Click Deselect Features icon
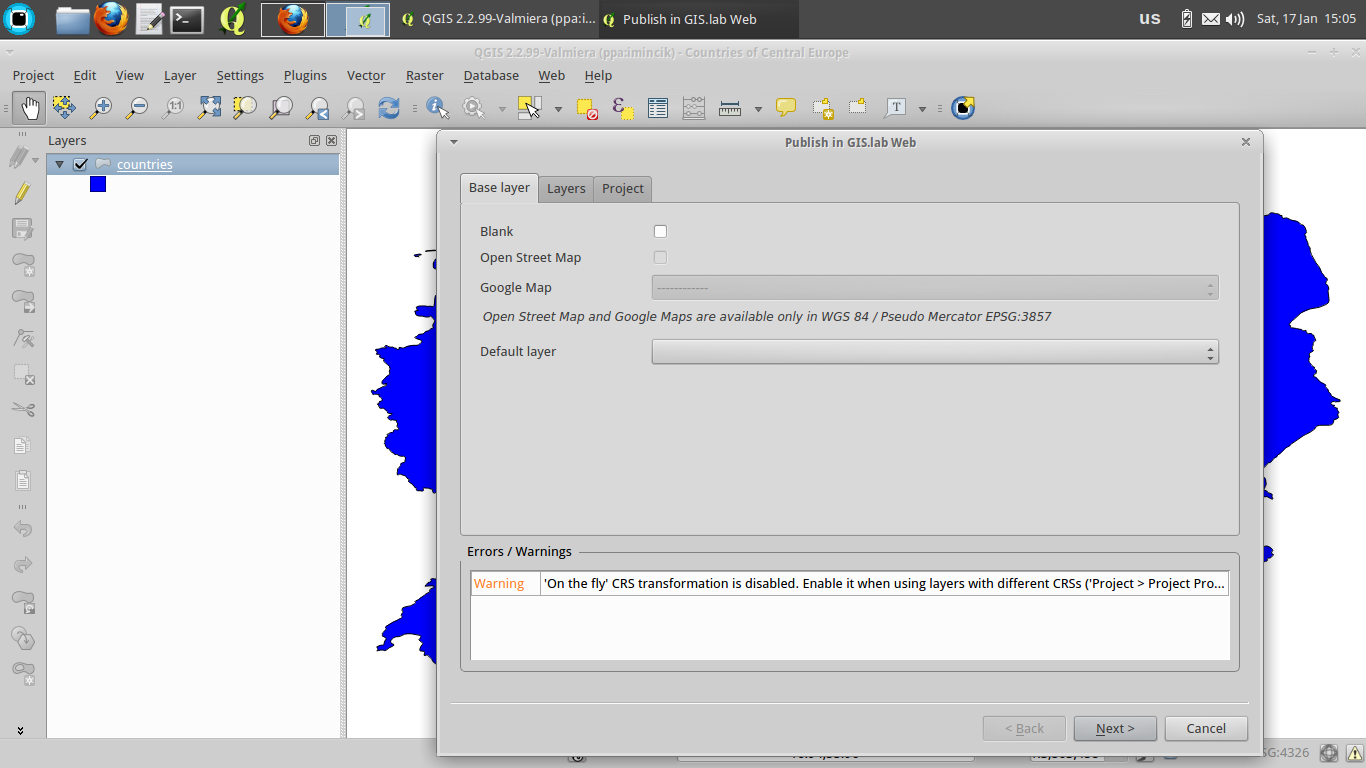 (587, 108)
